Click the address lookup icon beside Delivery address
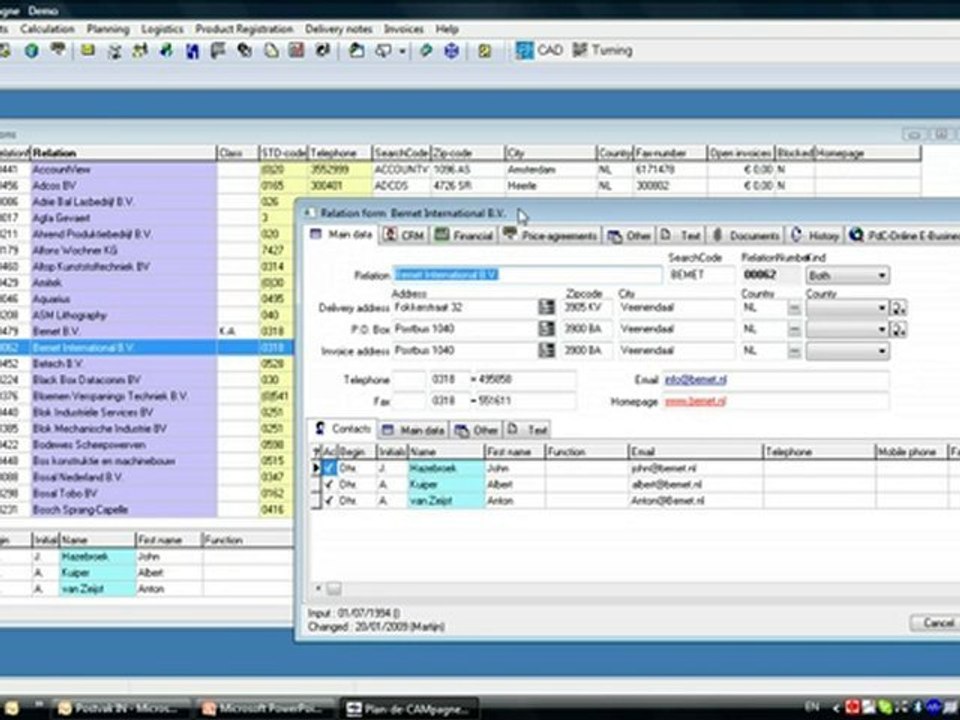Image resolution: width=960 pixels, height=720 pixels. click(x=546, y=307)
